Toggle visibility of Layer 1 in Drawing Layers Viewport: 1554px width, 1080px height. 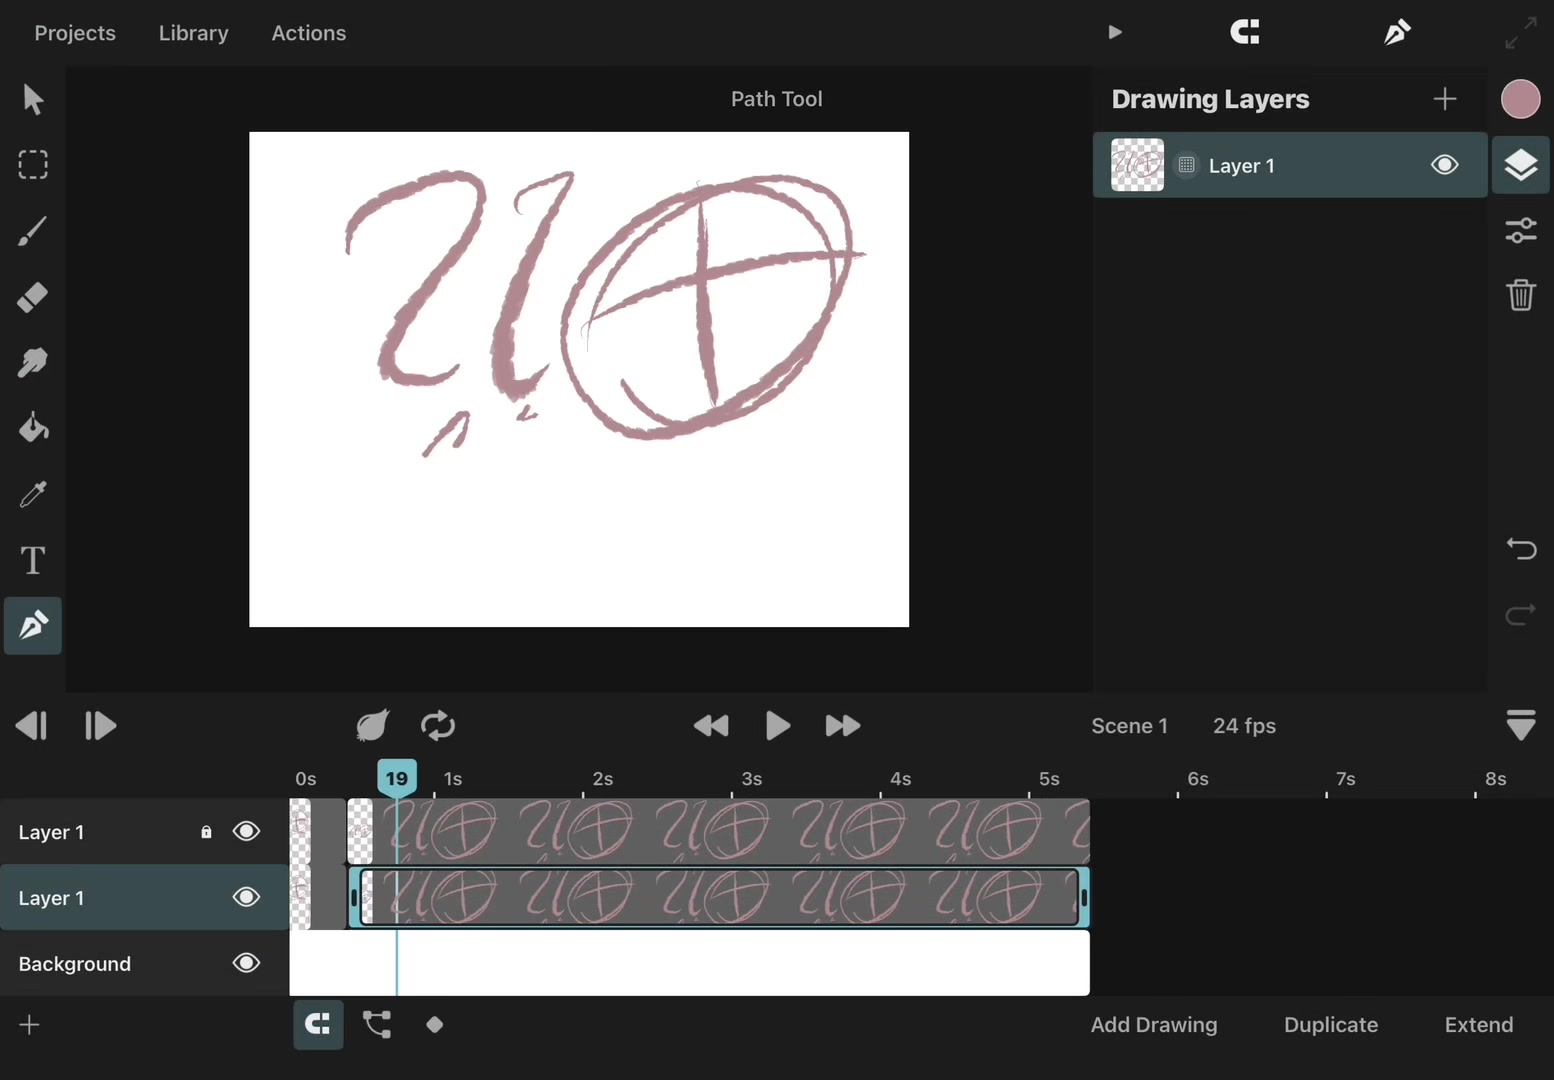tap(1444, 165)
